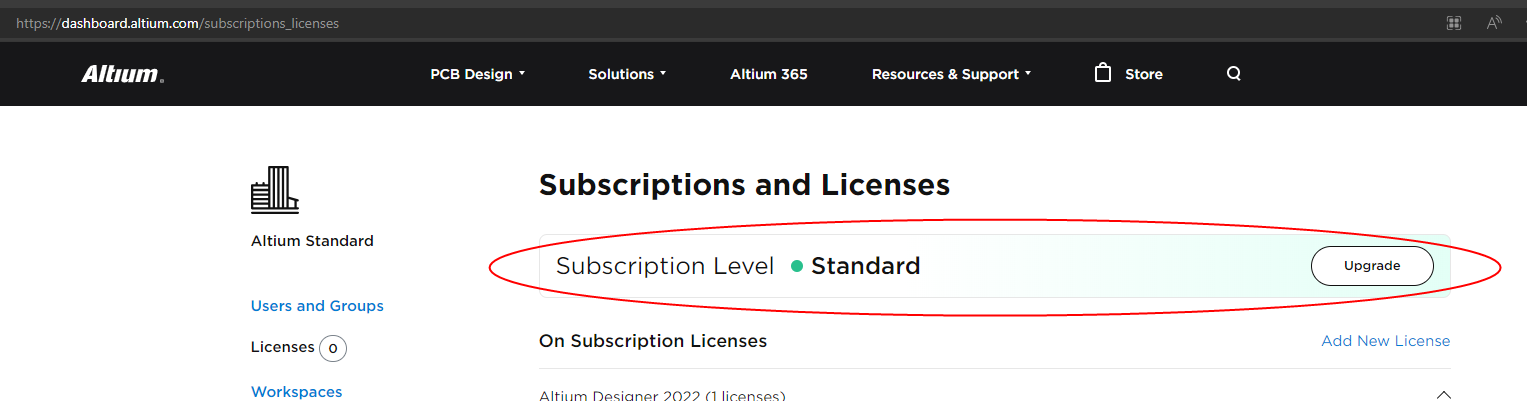Expand the Resources & Support menu
The image size is (1527, 401).
950,74
